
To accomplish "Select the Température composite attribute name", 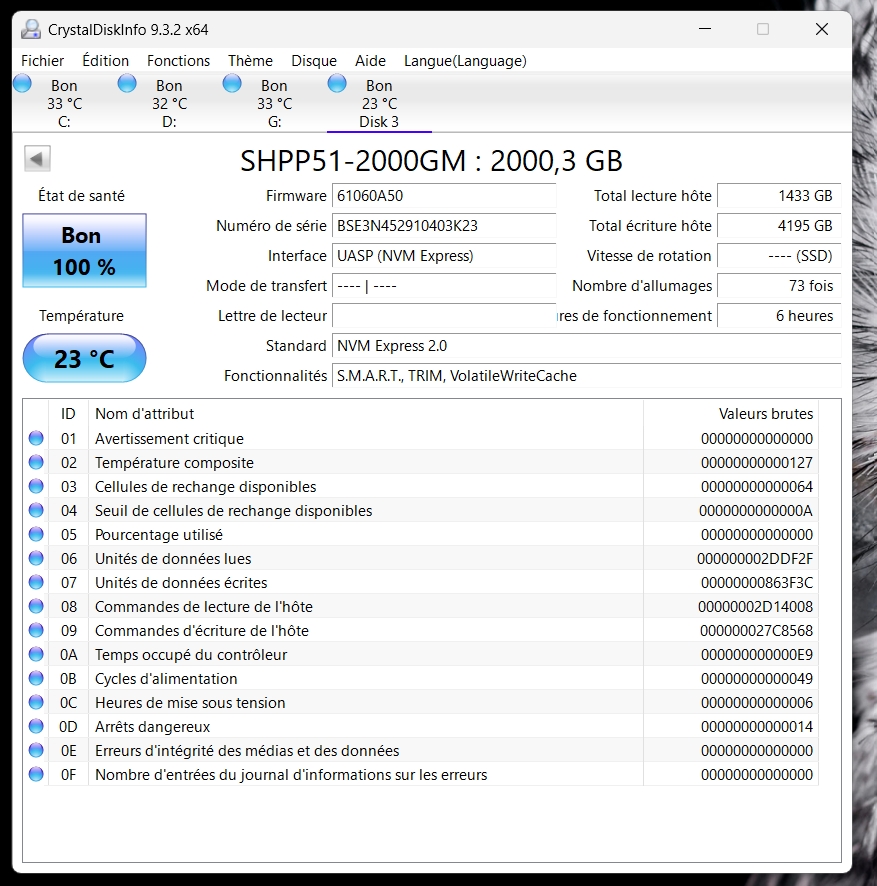I will click(x=174, y=463).
